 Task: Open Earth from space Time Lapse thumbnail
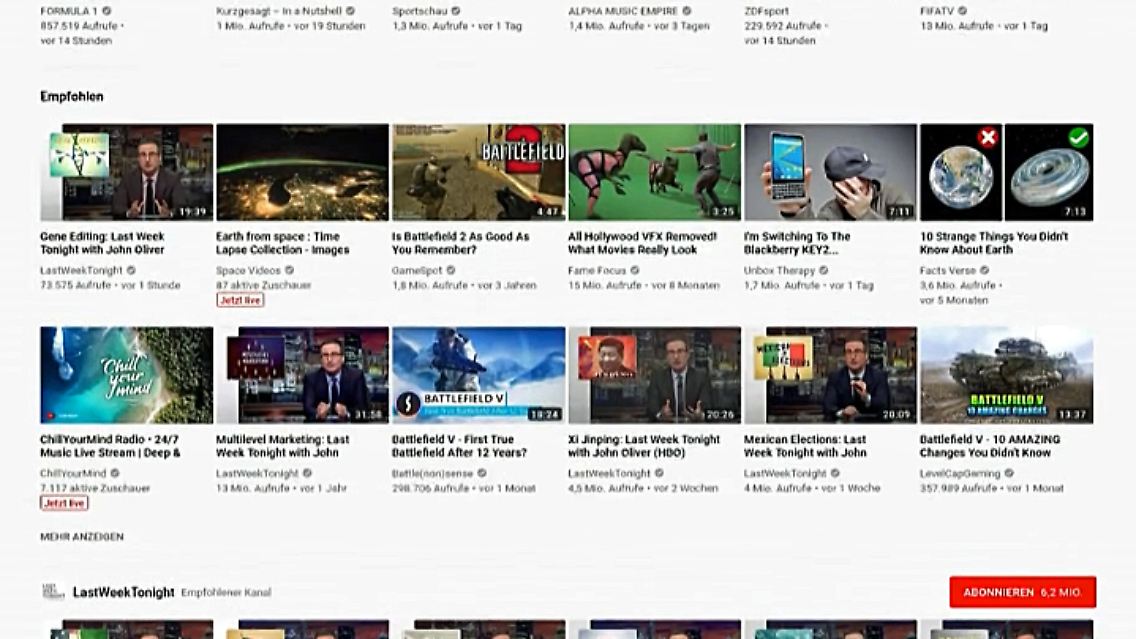click(x=302, y=172)
